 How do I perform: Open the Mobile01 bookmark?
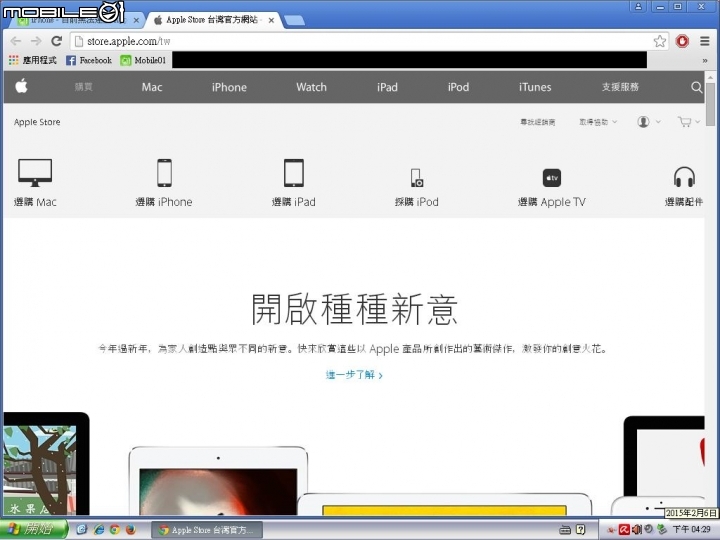pyautogui.click(x=143, y=60)
